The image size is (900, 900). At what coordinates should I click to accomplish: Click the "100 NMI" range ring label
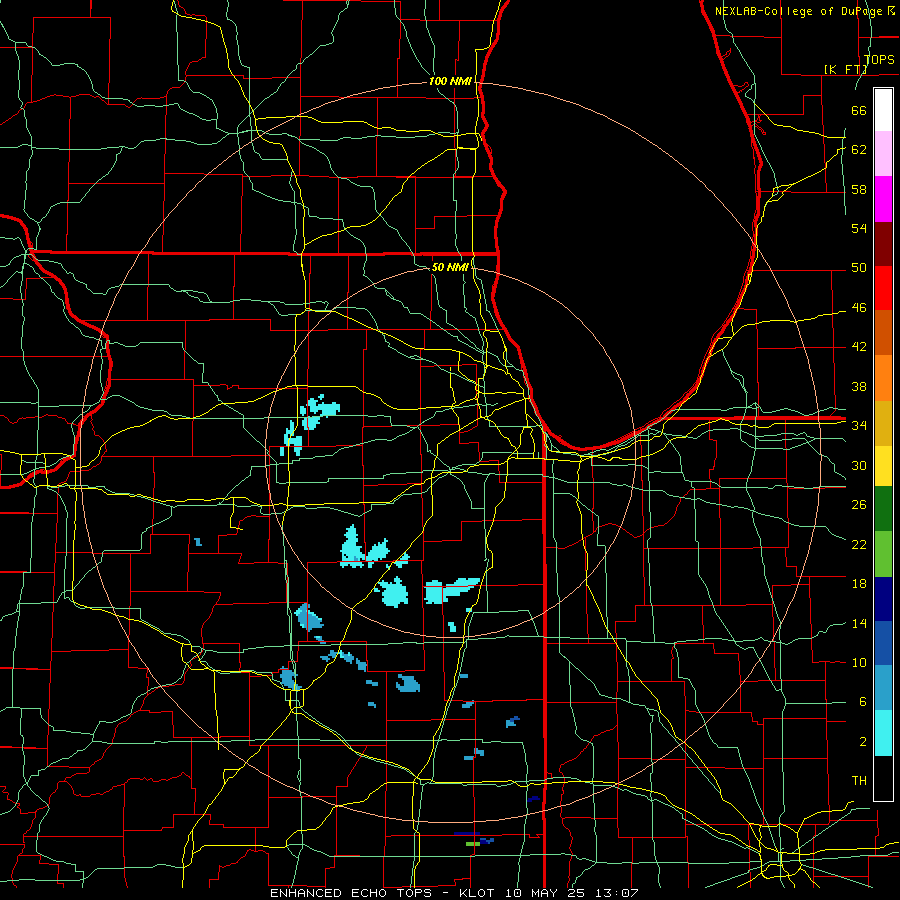[x=450, y=82]
